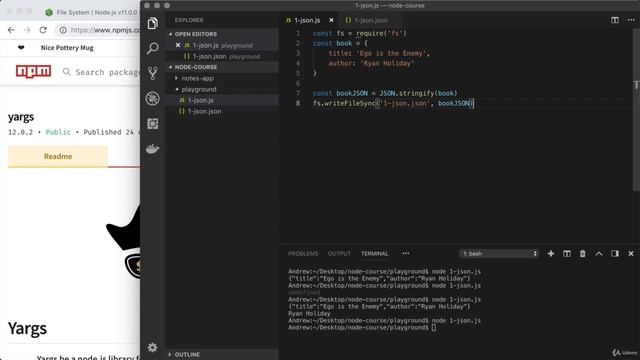The width and height of the screenshot is (640, 360).
Task: Reload the page in the browser
Action: [43, 30]
